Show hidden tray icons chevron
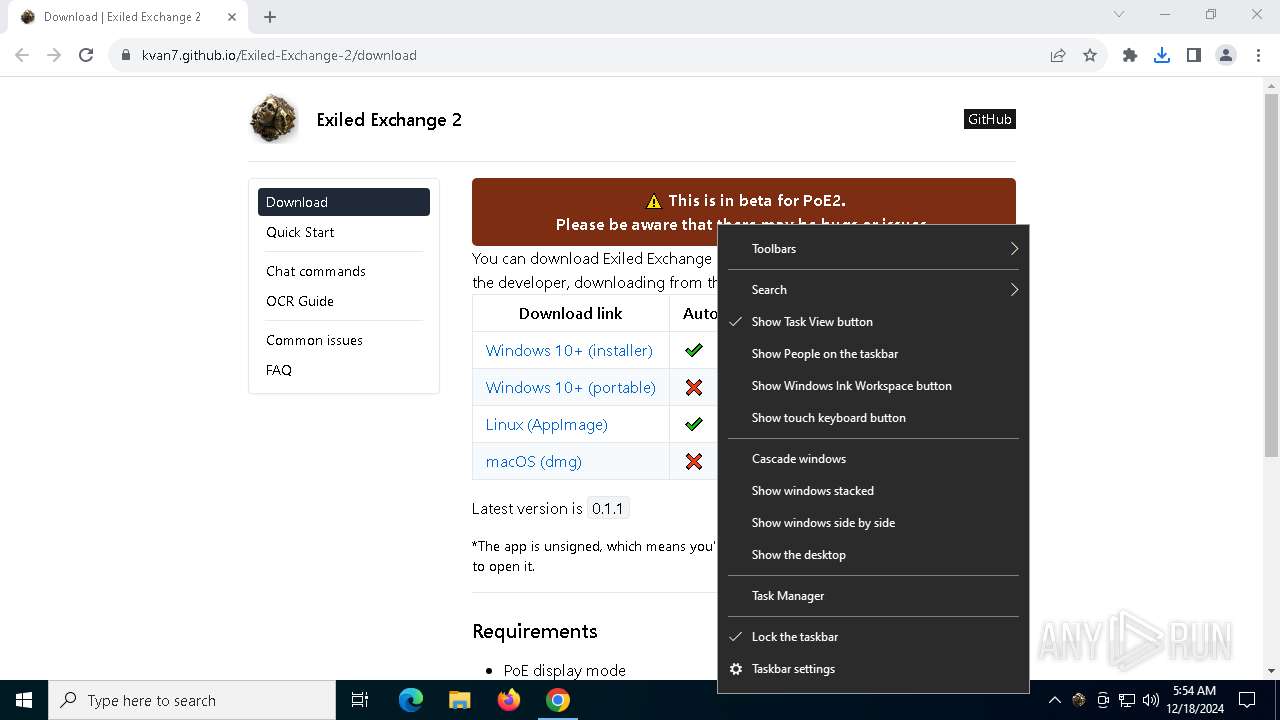Viewport: 1280px width, 720px height. click(1054, 700)
